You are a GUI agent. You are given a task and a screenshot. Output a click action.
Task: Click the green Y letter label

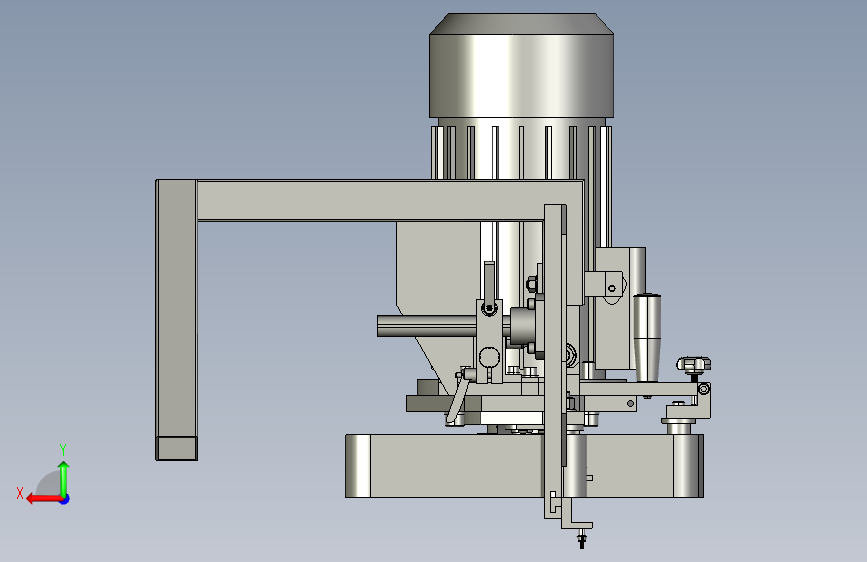click(63, 449)
